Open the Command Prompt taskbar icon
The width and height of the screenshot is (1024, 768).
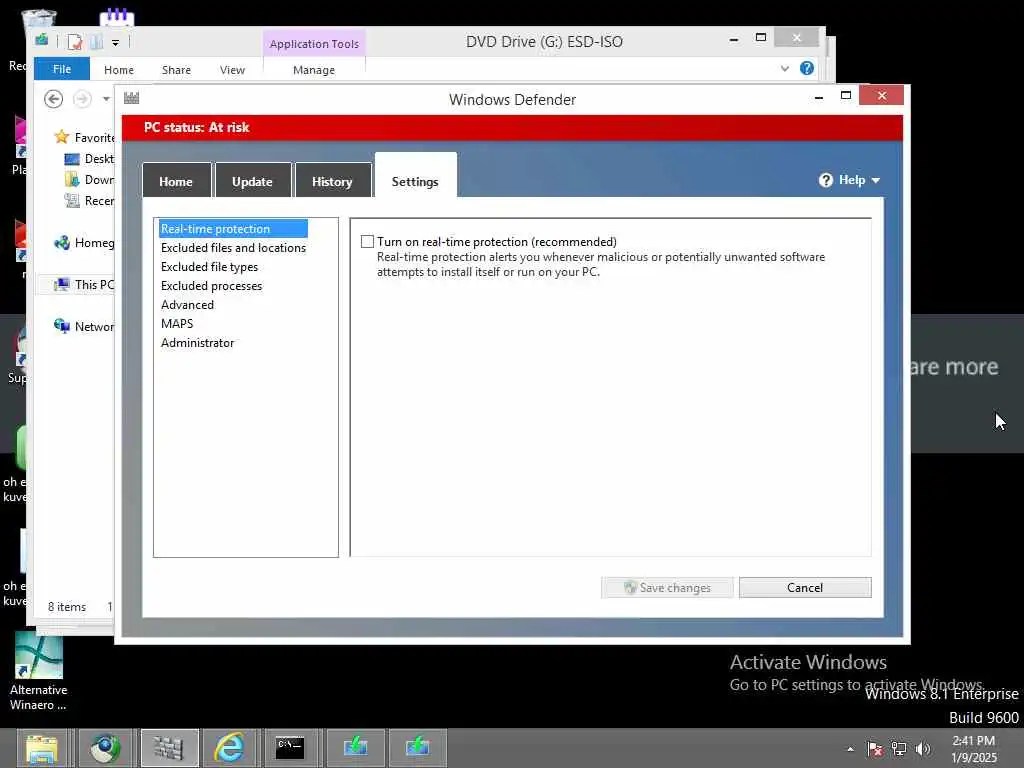(291, 748)
